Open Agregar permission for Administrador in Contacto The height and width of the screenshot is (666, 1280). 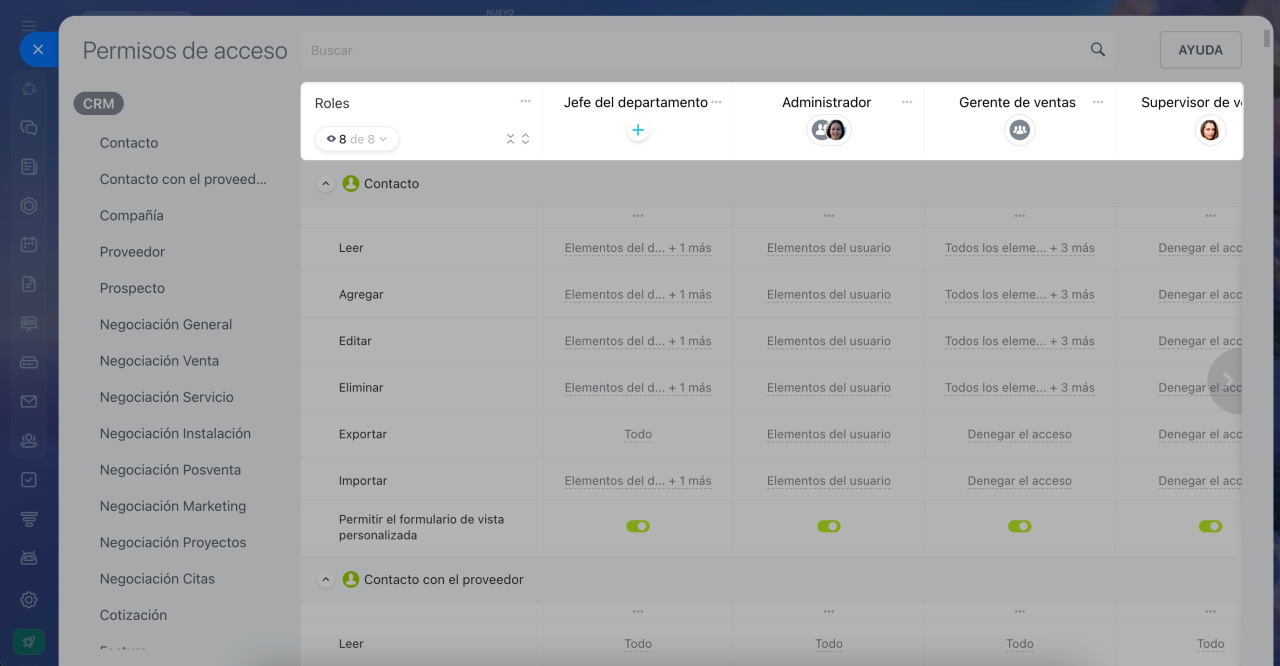coord(829,295)
